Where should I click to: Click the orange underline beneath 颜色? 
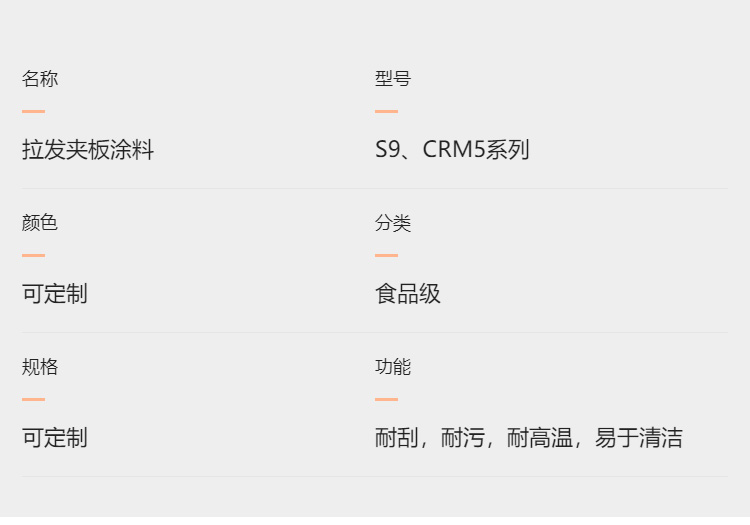33,255
